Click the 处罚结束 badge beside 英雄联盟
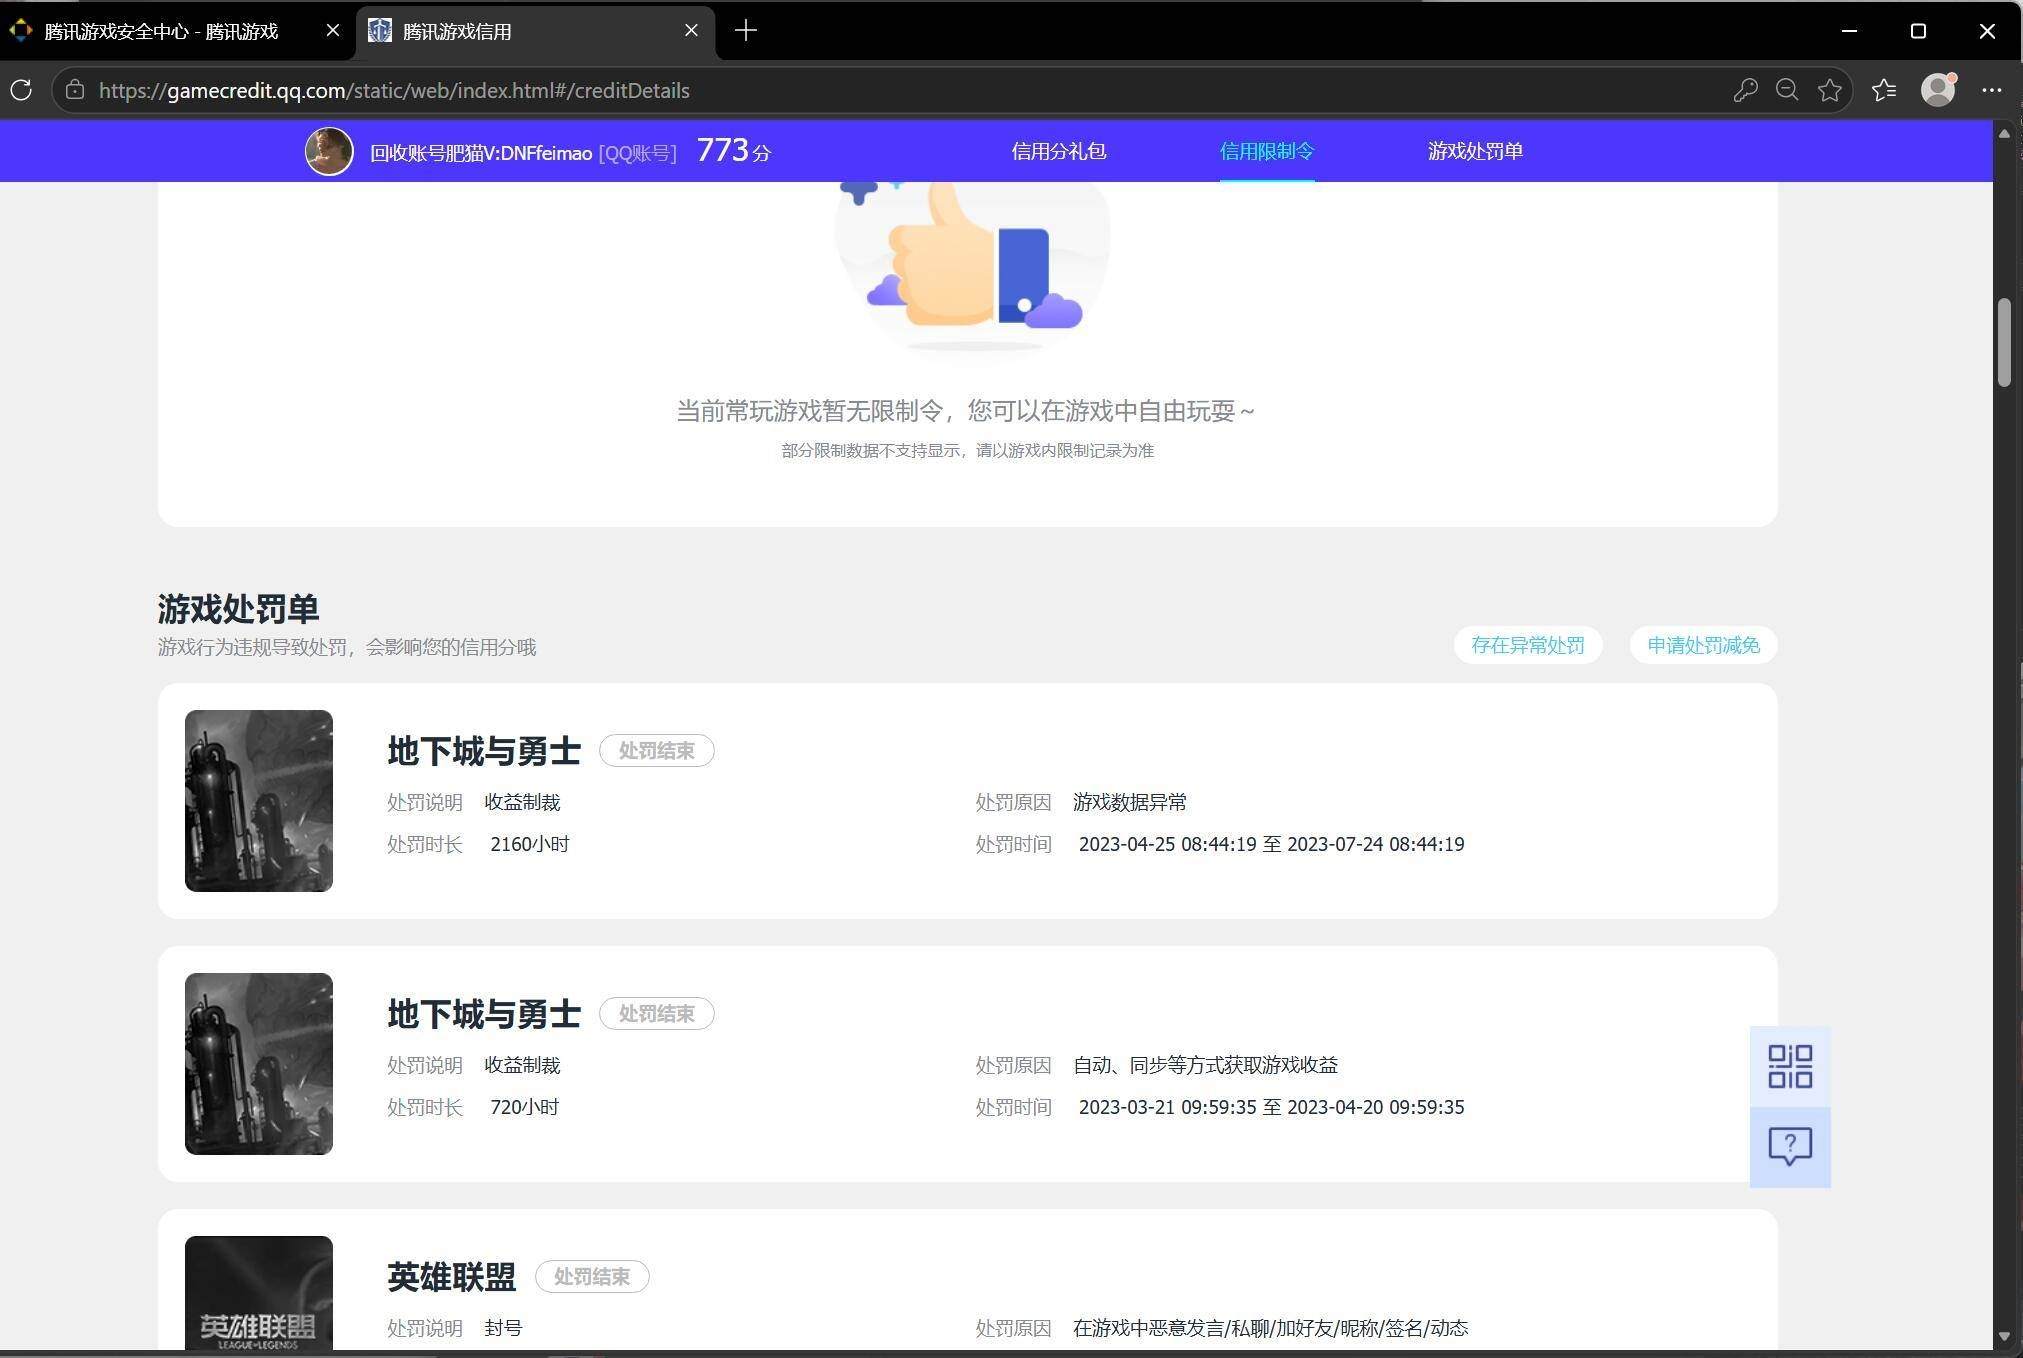The image size is (2023, 1358). [x=592, y=1277]
